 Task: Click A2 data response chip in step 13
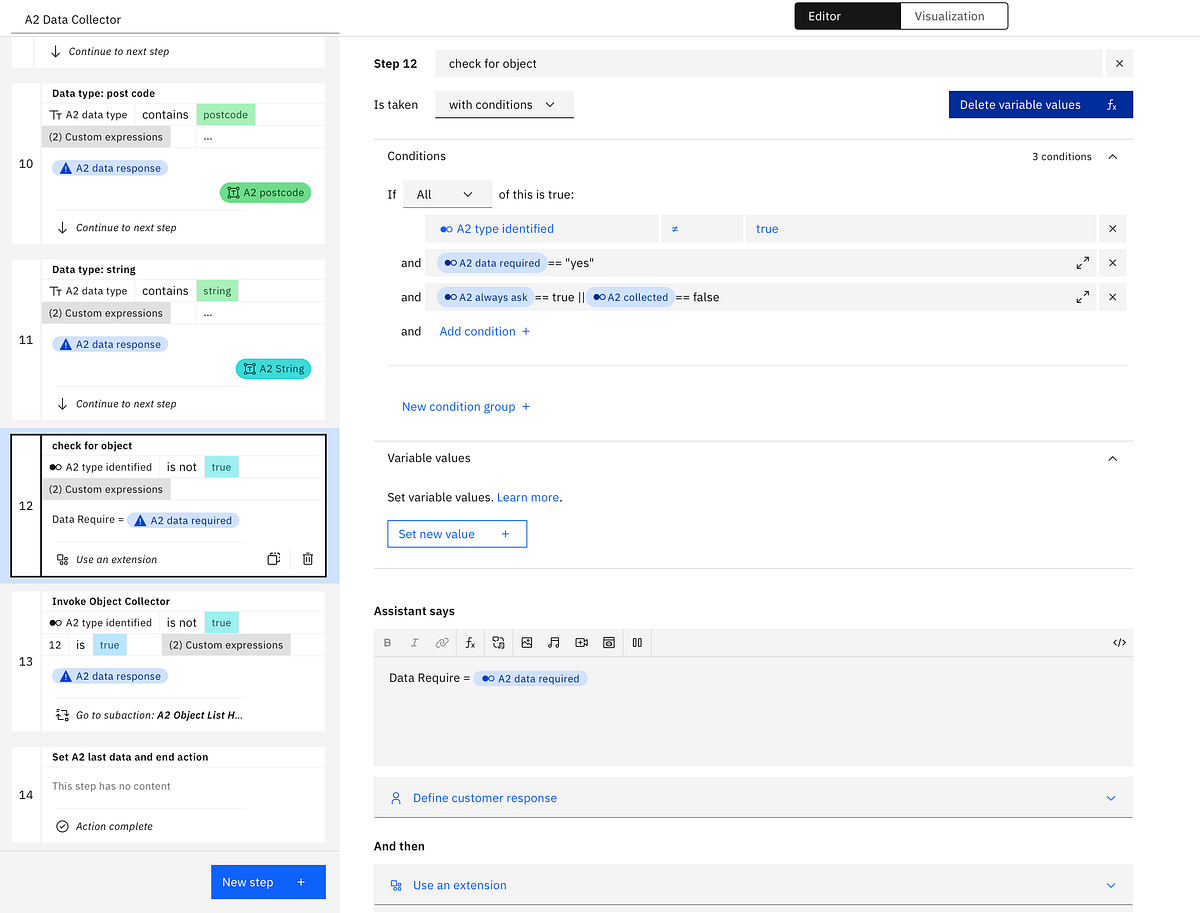(x=110, y=676)
